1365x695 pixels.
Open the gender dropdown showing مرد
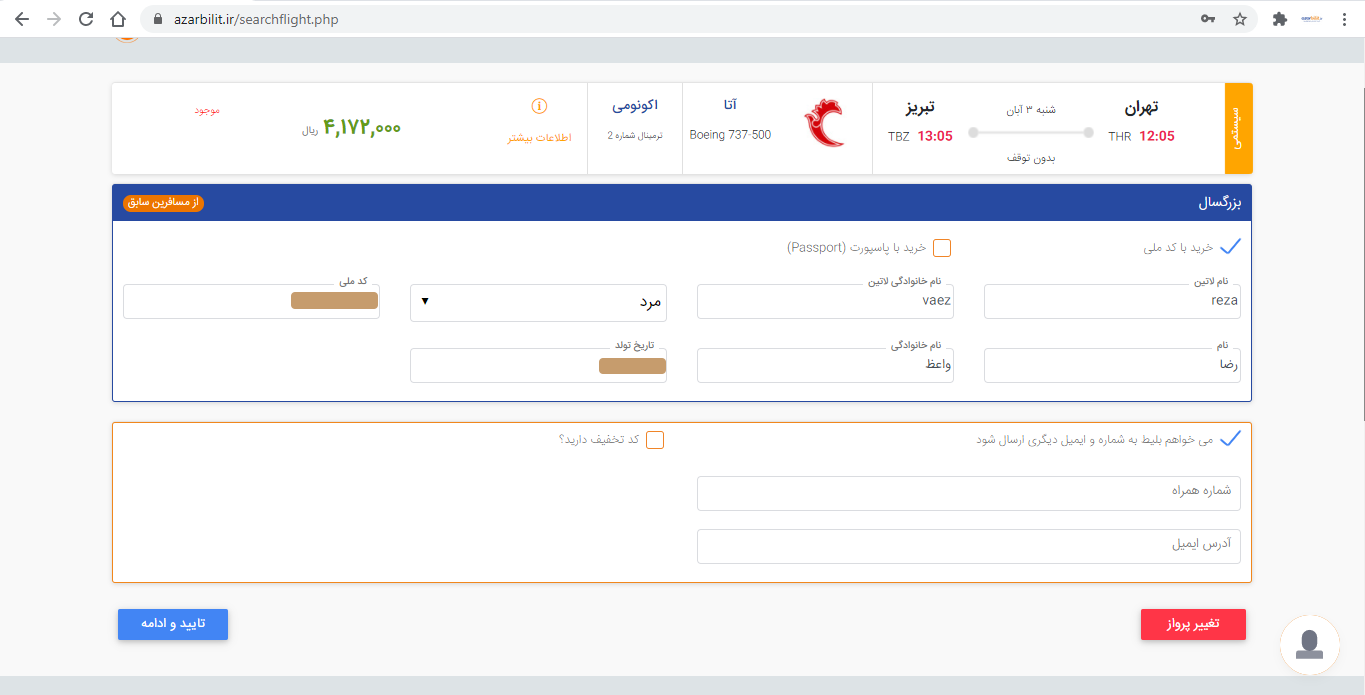(538, 302)
